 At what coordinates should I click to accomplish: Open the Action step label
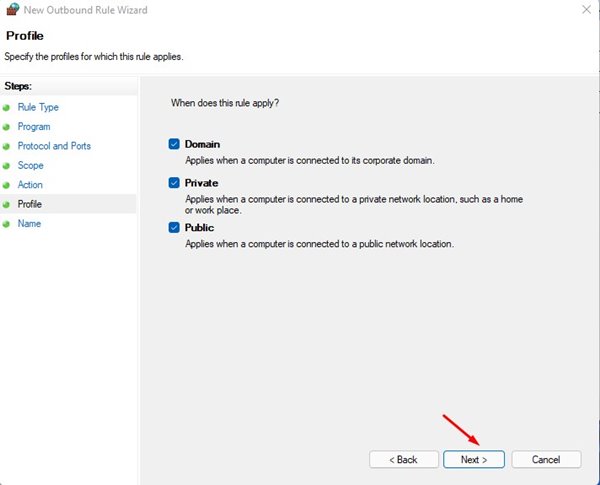31,185
